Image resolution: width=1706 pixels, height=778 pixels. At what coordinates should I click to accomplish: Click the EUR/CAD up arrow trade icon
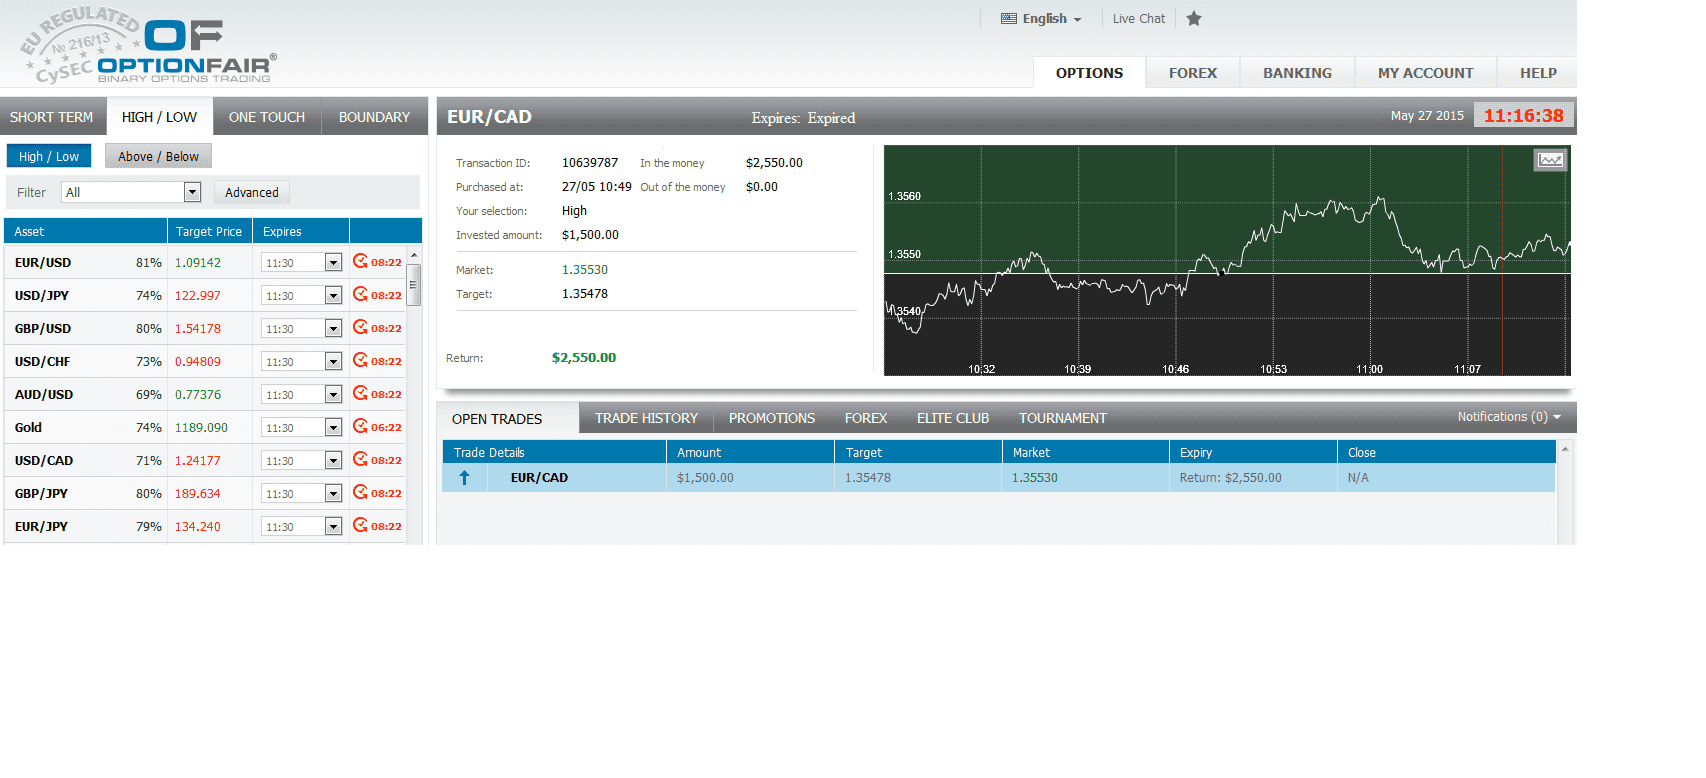point(464,478)
